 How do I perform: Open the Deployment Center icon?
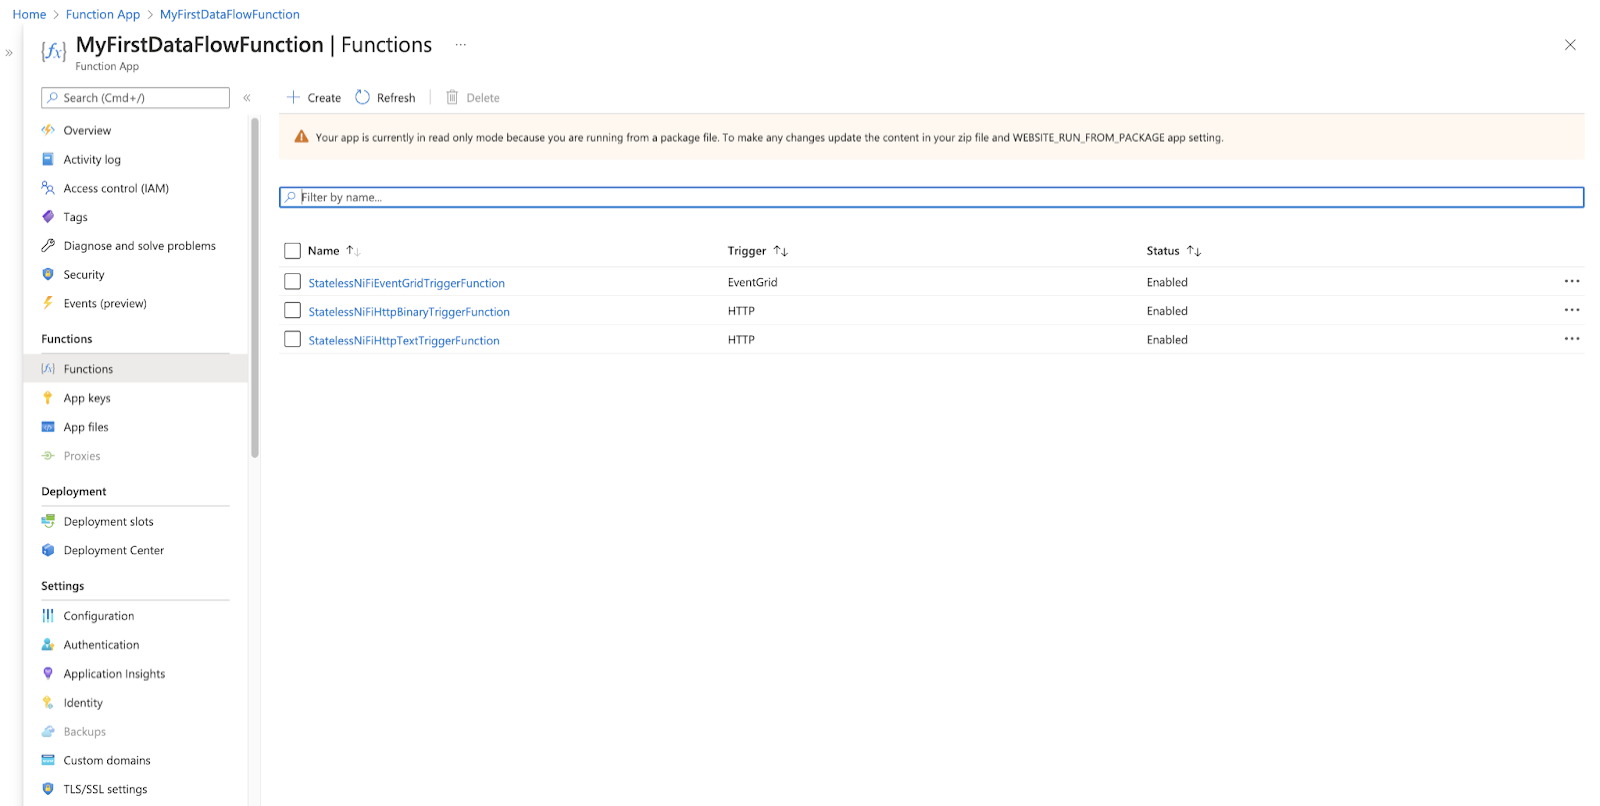click(48, 550)
